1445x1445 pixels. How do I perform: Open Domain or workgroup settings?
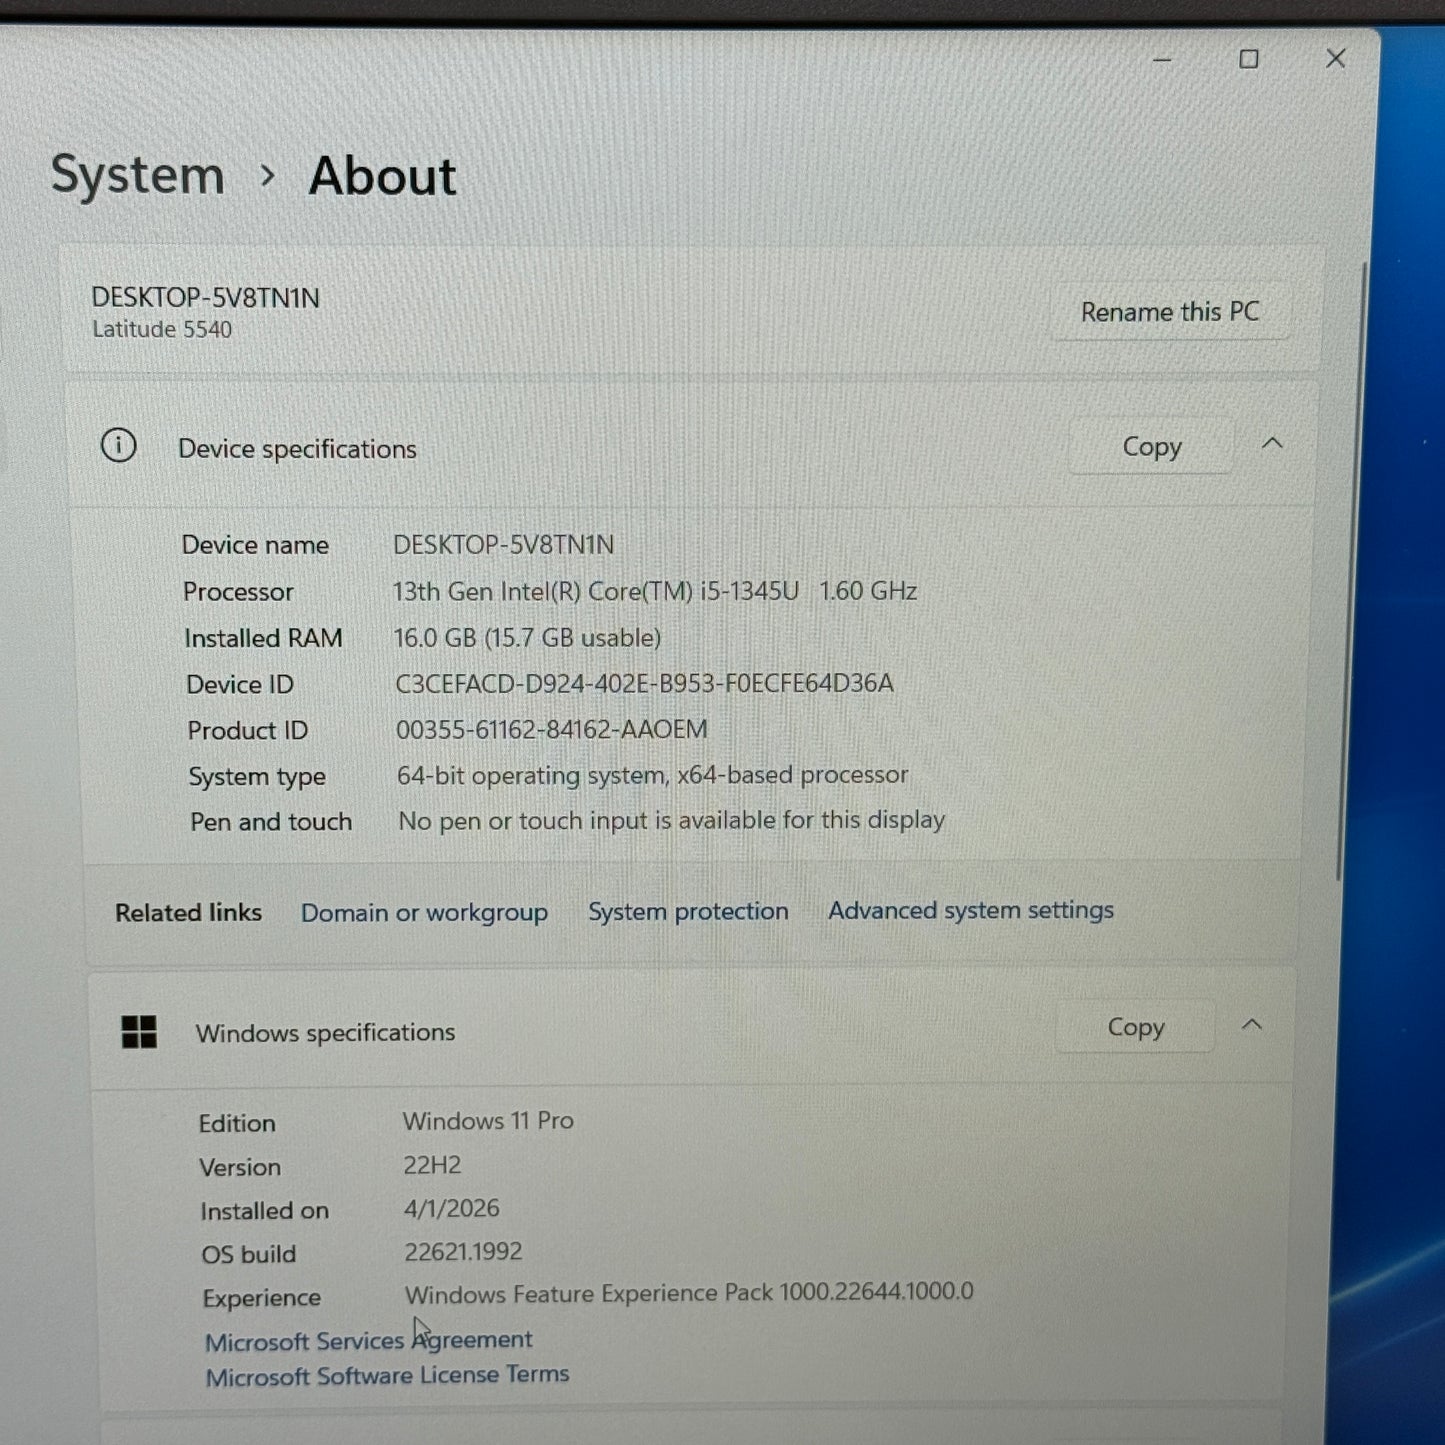click(424, 912)
